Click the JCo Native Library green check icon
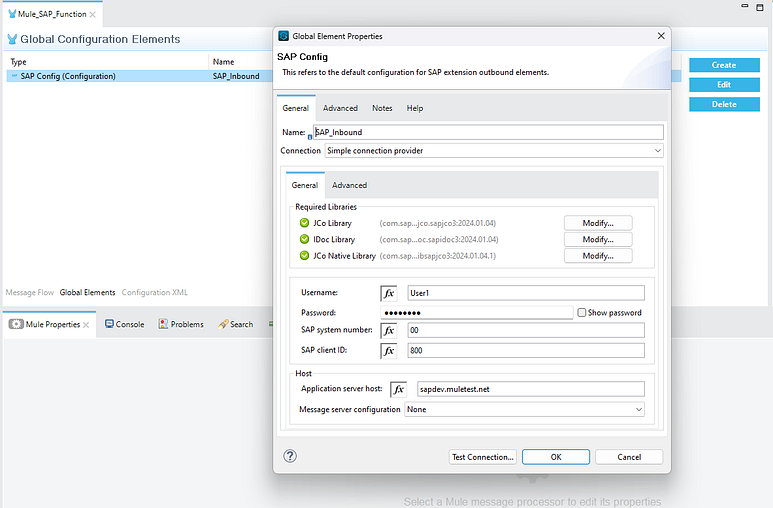 [304, 255]
